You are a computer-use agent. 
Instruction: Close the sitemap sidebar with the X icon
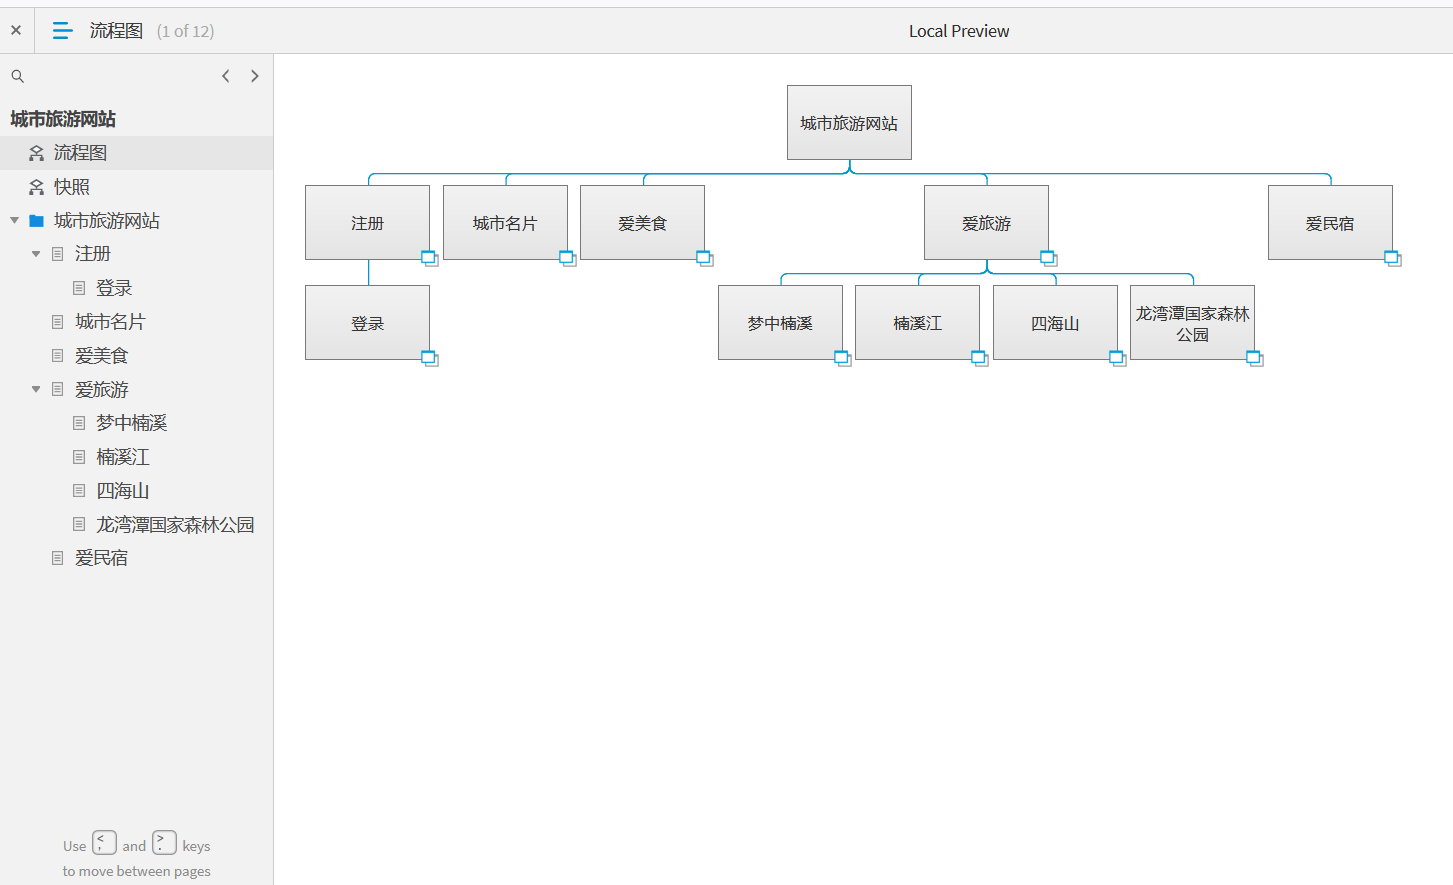point(16,30)
